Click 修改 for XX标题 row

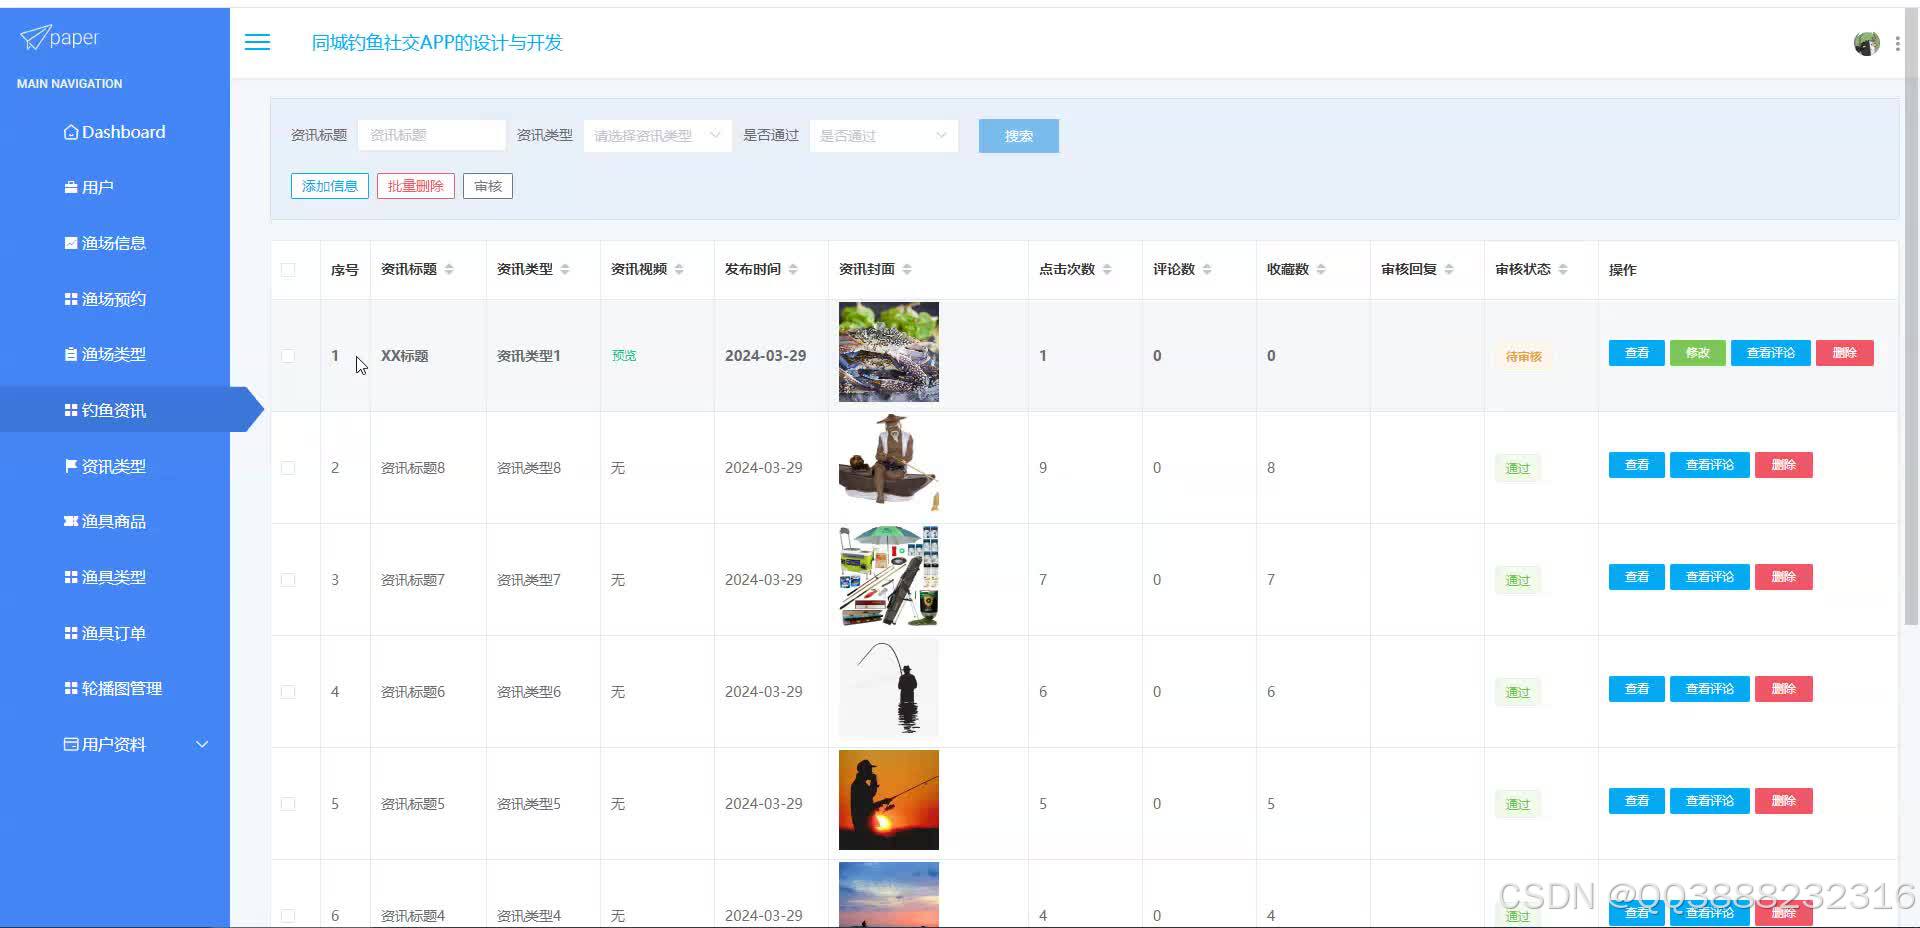tap(1697, 353)
